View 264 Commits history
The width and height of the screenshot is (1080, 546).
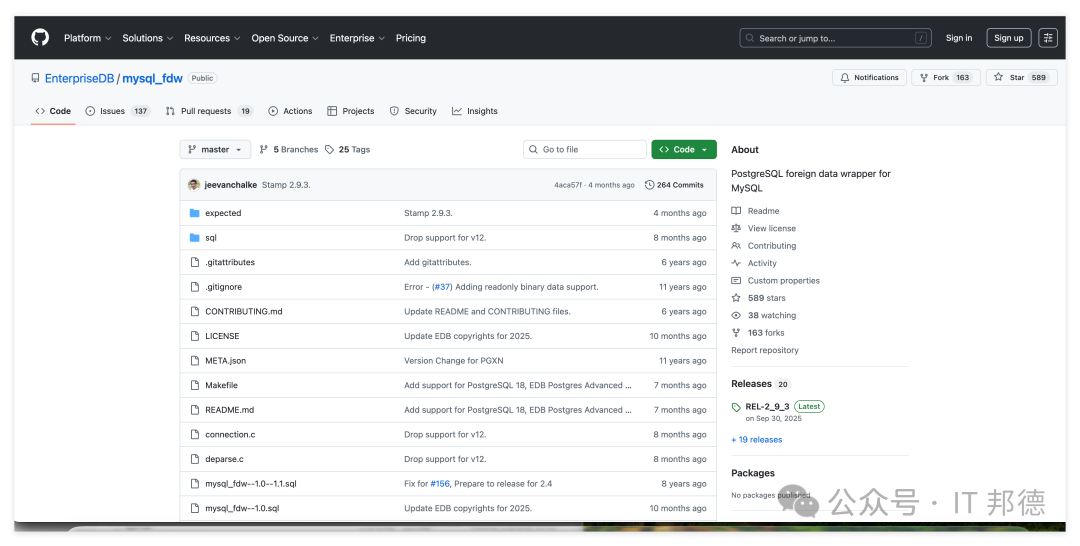point(674,185)
